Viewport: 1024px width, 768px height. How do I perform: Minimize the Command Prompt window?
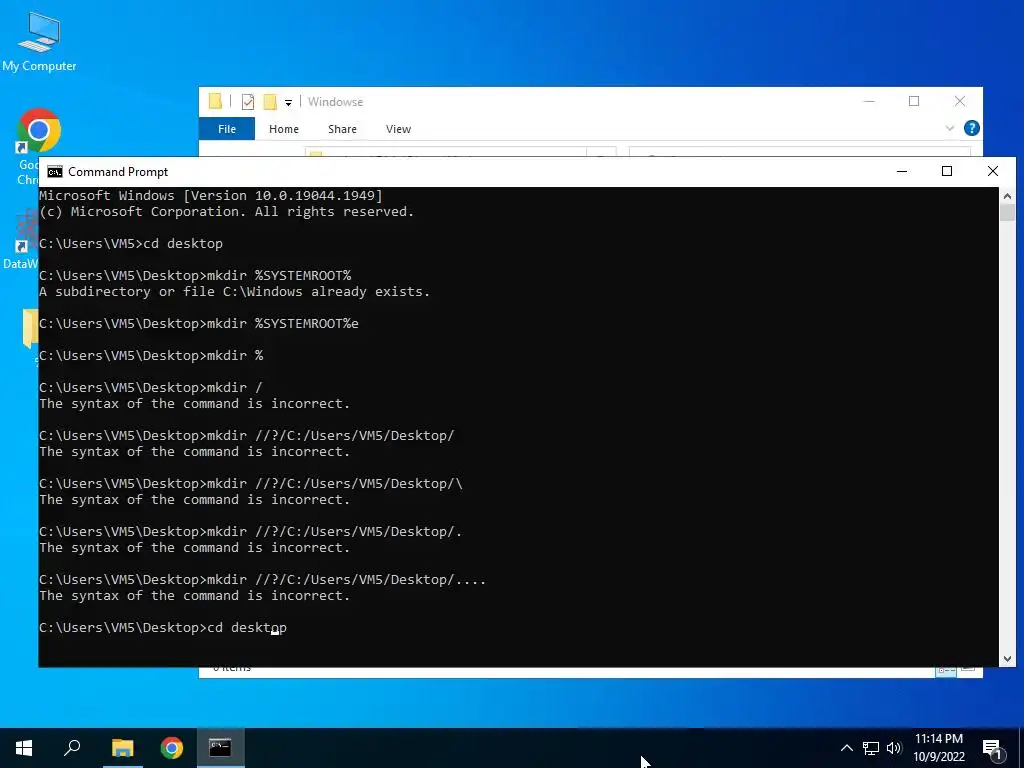tap(902, 171)
